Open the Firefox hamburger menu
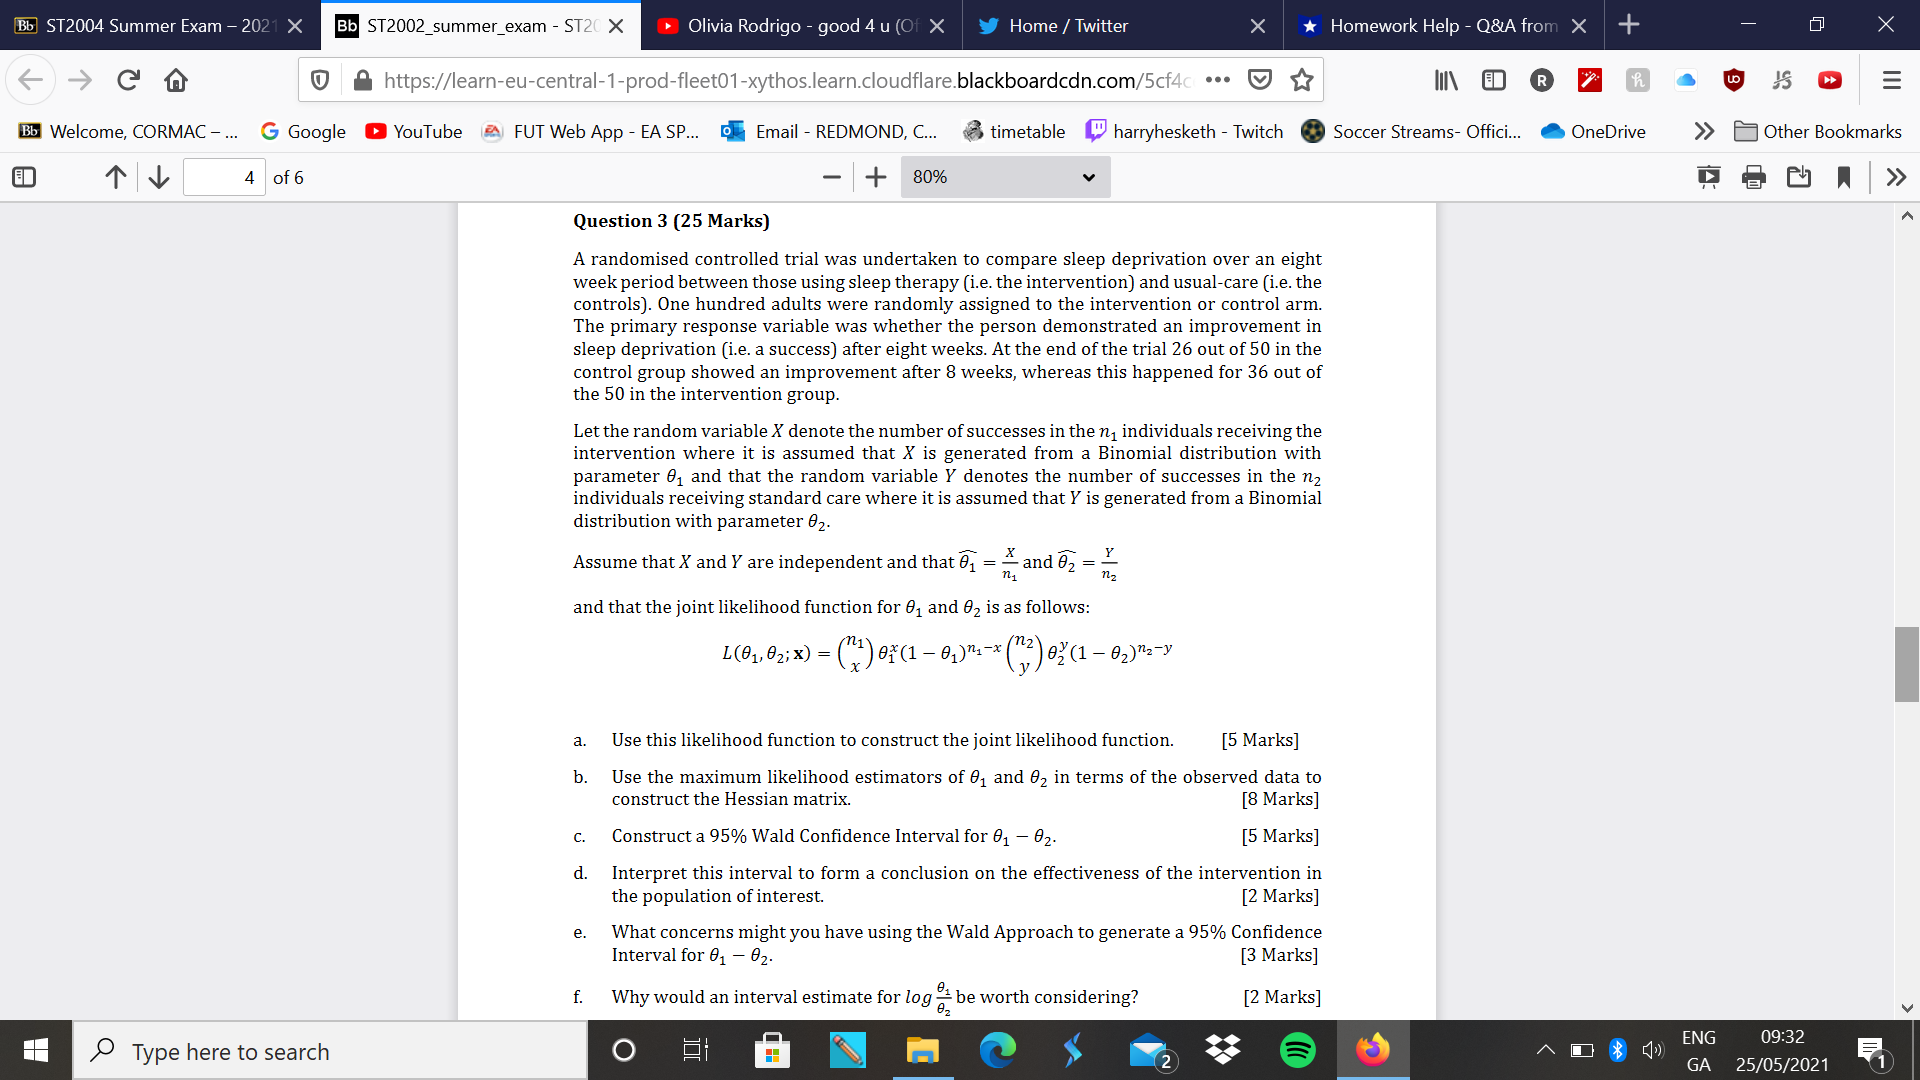The height and width of the screenshot is (1080, 1920). 1892,80
